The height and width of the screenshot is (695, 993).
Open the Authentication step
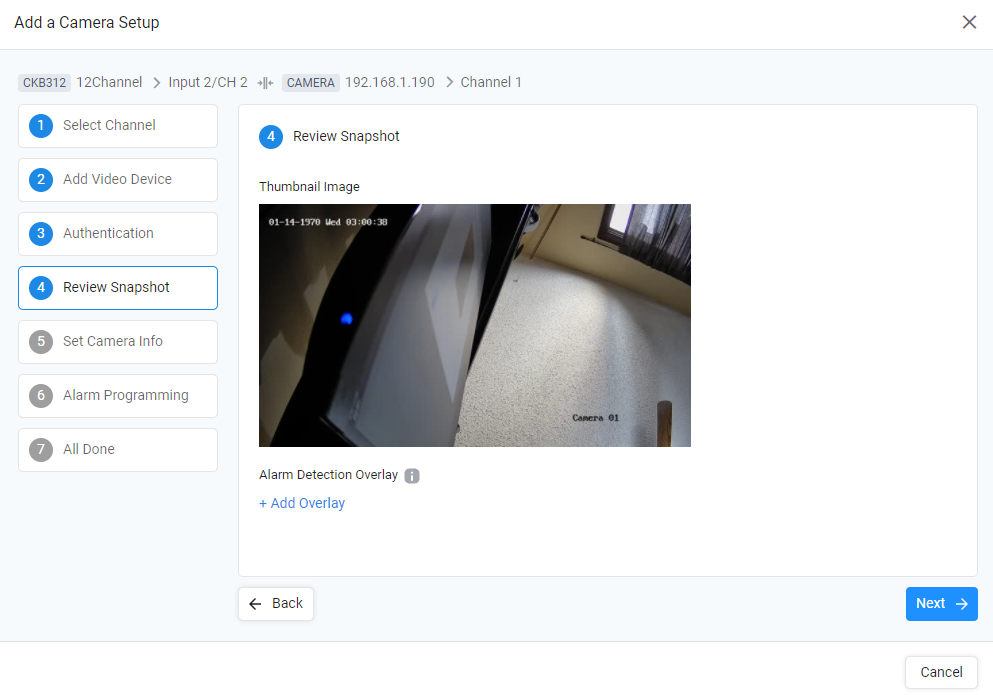118,233
